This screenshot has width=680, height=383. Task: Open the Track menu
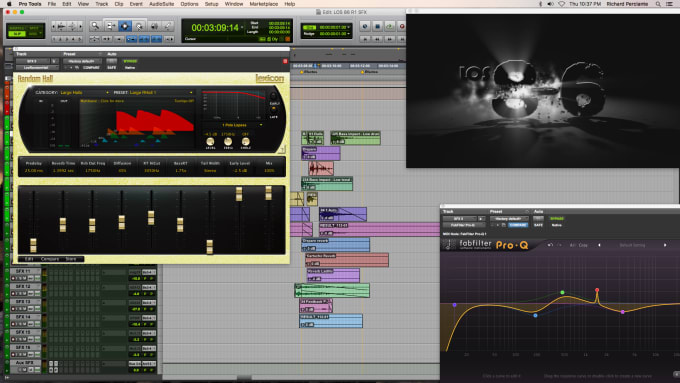tap(101, 4)
